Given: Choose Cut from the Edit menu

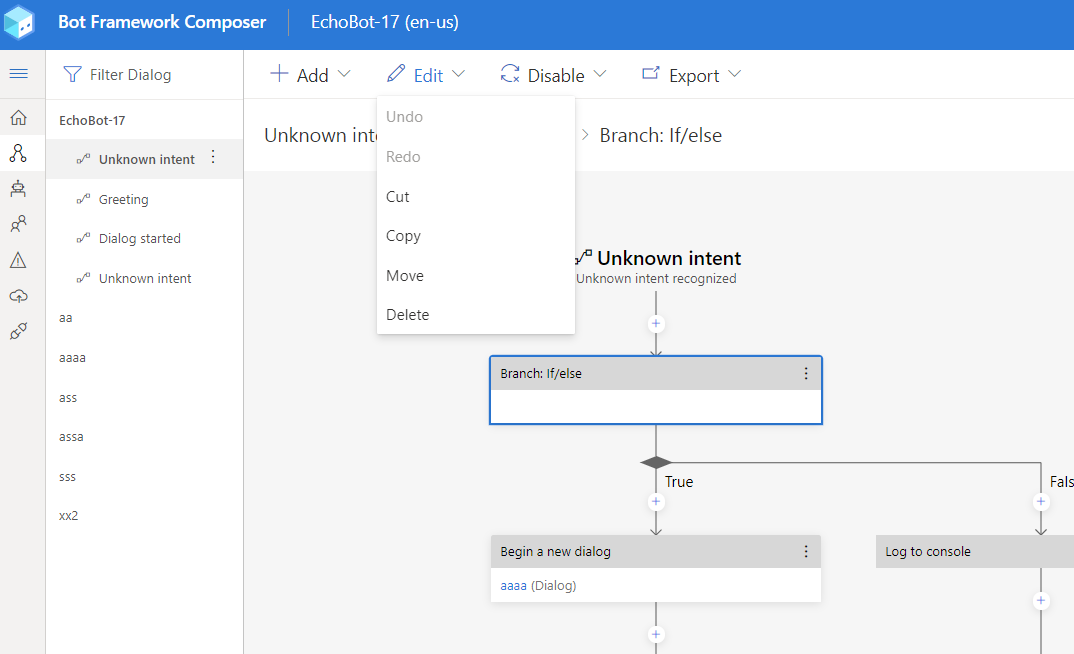Looking at the screenshot, I should [475, 197].
